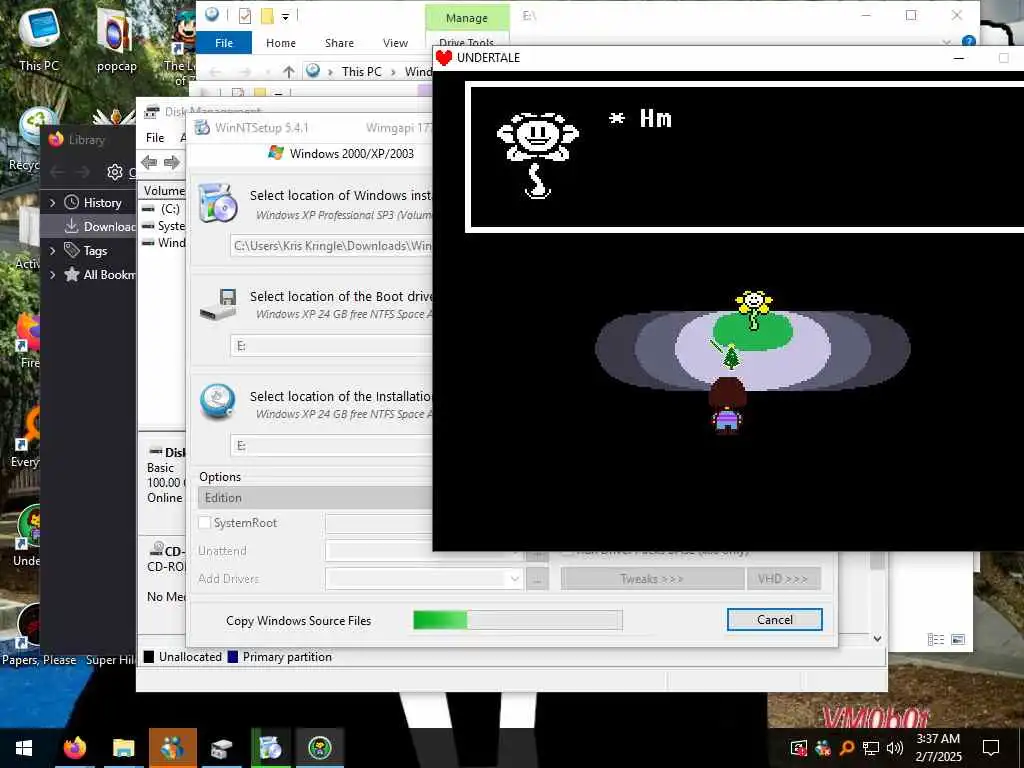
Task: Click the Cancel button in WinNTSetup
Action: click(x=775, y=620)
